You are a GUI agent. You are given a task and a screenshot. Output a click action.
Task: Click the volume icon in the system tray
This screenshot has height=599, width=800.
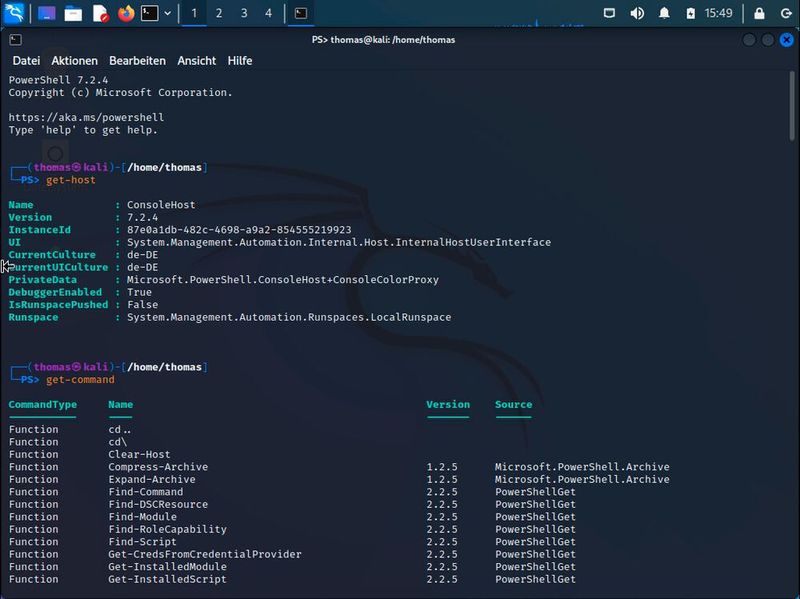pyautogui.click(x=636, y=13)
